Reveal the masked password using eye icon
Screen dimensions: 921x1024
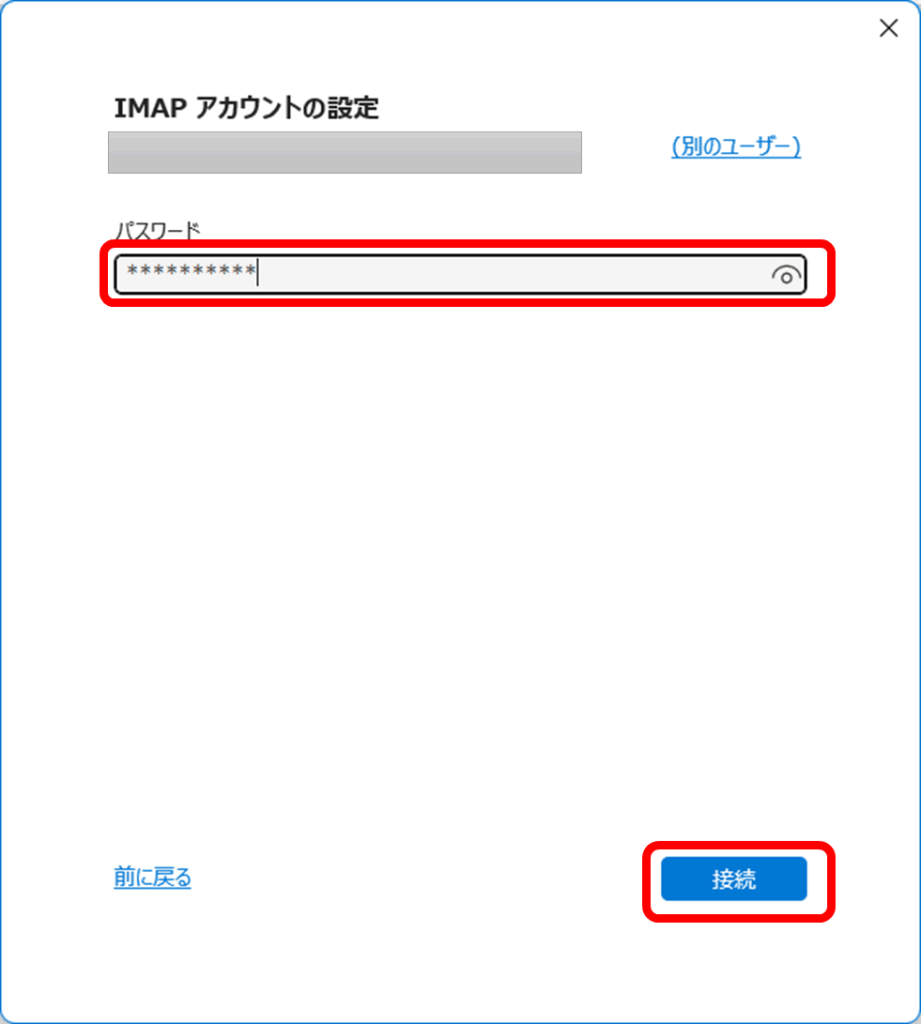(786, 276)
